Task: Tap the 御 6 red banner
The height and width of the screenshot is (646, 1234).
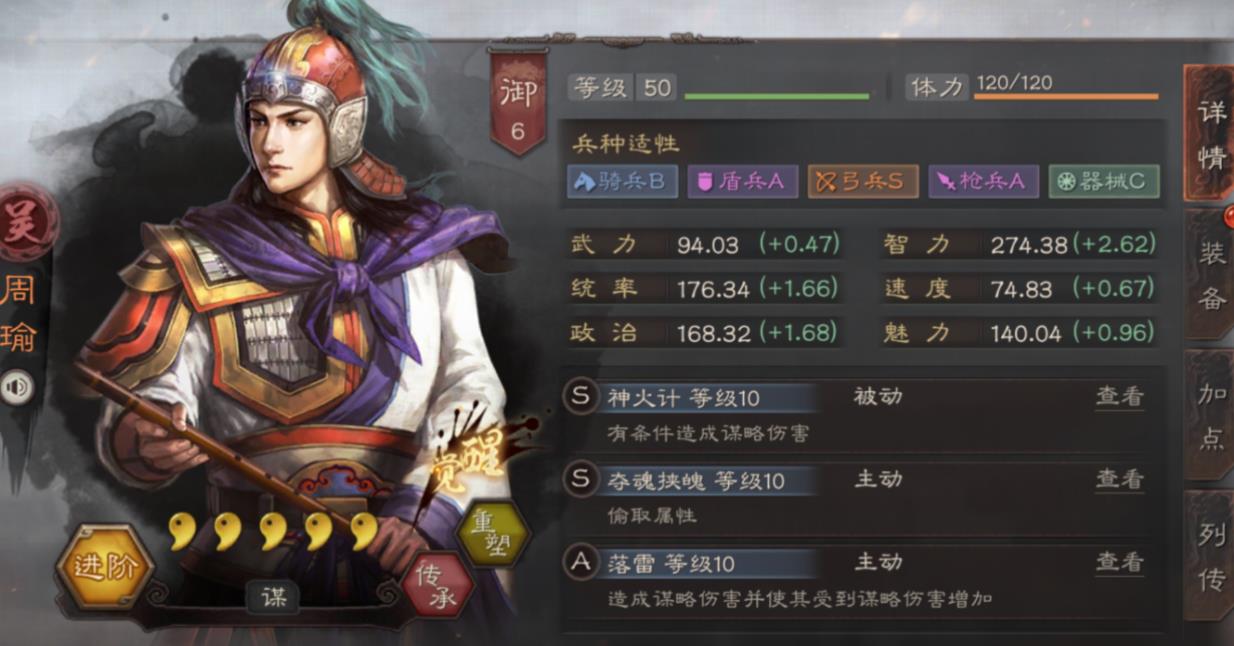Action: tap(517, 104)
